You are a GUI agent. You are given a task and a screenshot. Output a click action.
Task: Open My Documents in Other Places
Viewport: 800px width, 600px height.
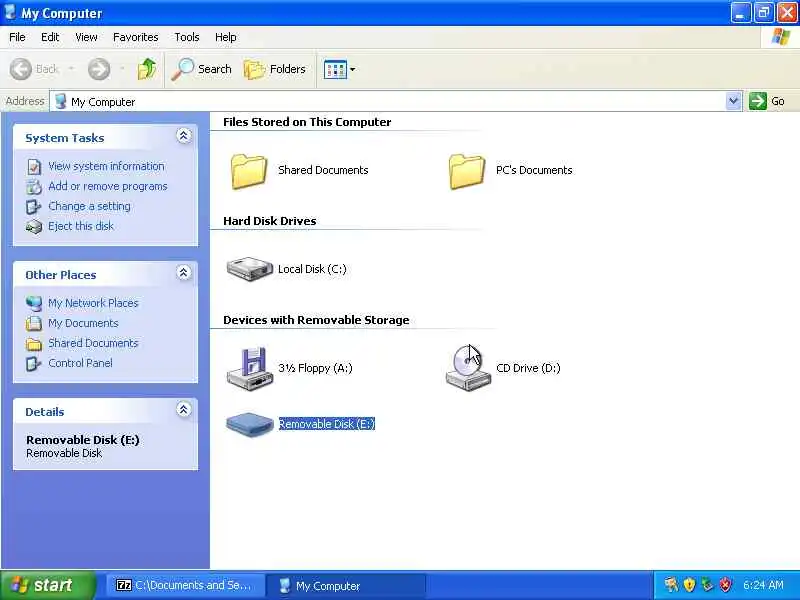(x=83, y=323)
